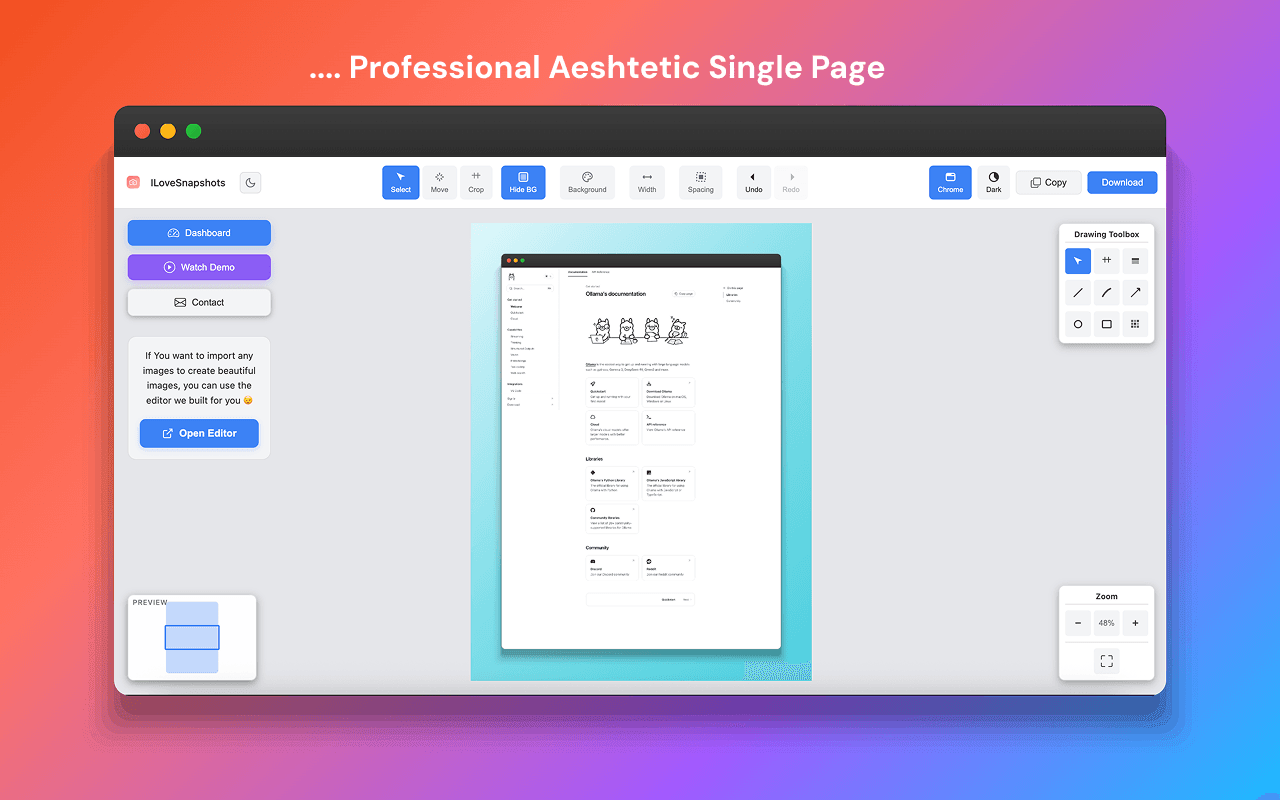Select the arrow drawing tool
The width and height of the screenshot is (1280, 800).
1135,293
